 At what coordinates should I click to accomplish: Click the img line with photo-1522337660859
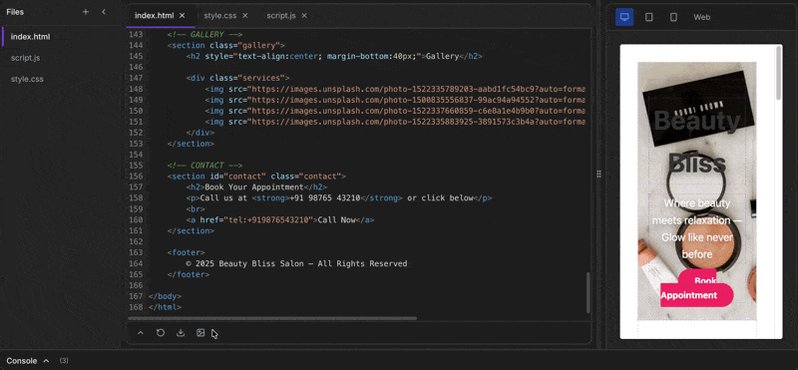tap(395, 111)
